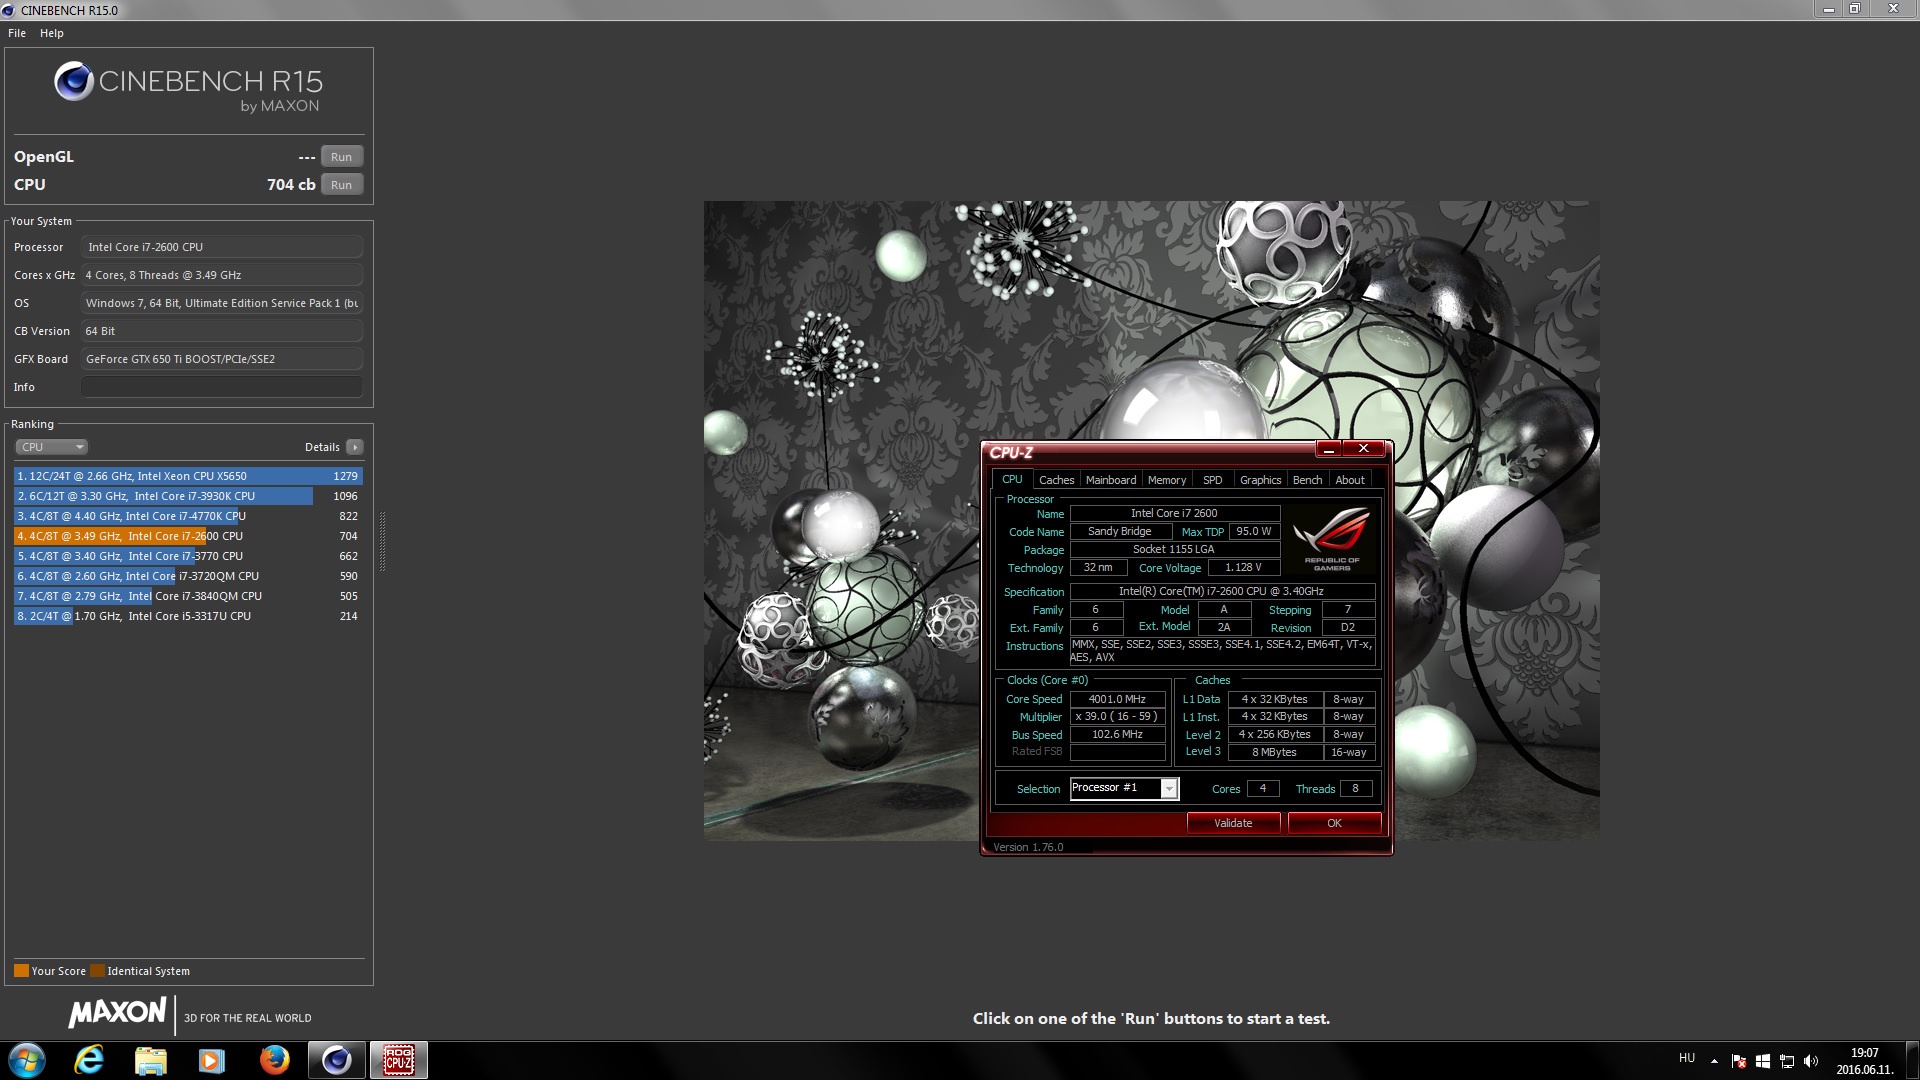Select the Xeon X5650 ranking entry
The width and height of the screenshot is (1920, 1080).
(188, 476)
